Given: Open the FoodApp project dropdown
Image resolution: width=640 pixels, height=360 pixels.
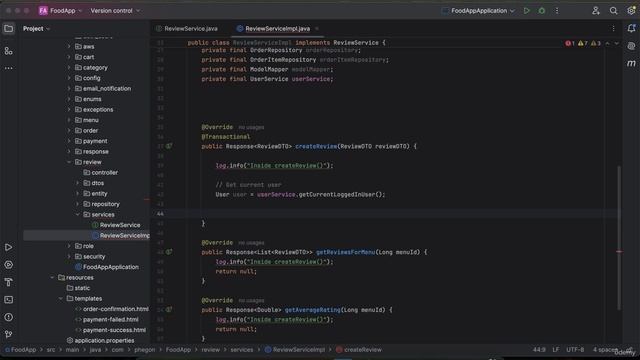Looking at the screenshot, I should [60, 11].
